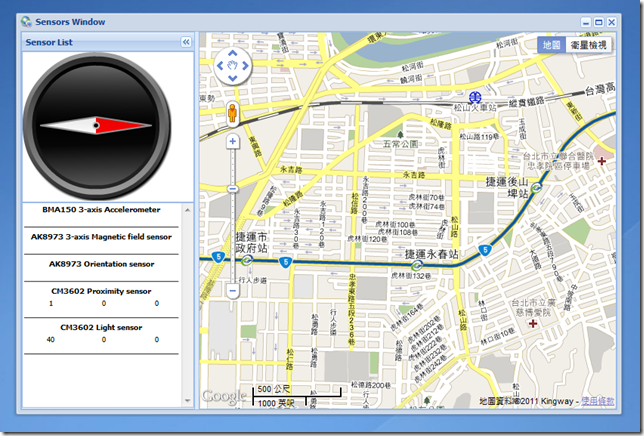
Task: Click the Google logo on map
Action: pos(224,396)
